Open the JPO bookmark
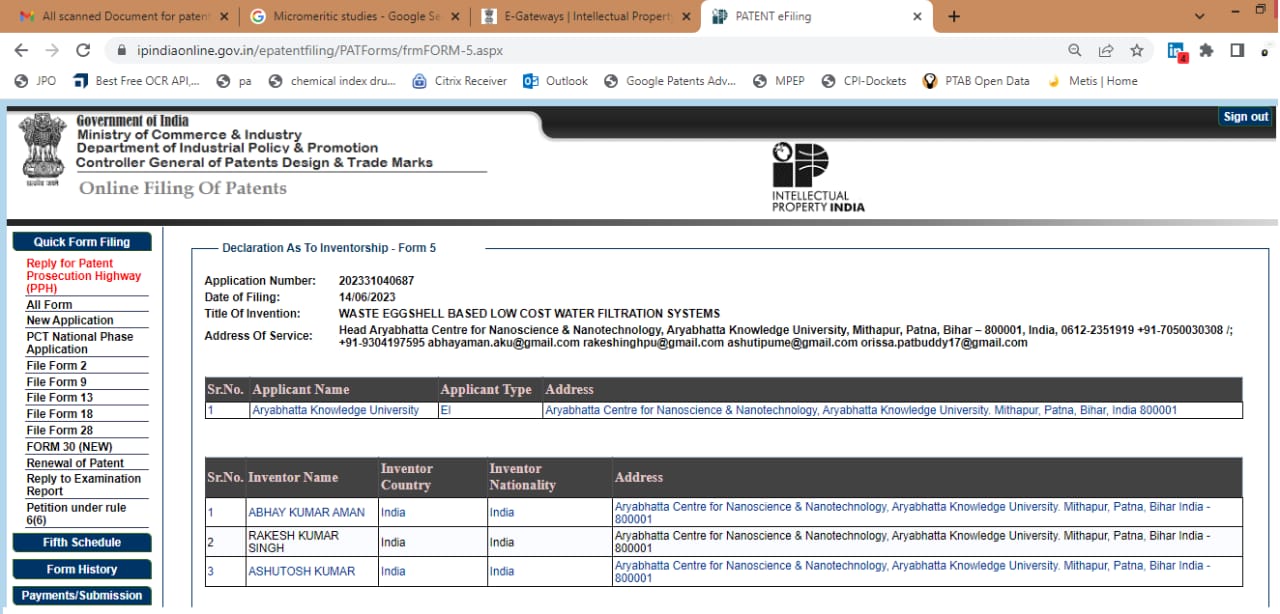1280x614 pixels. (x=36, y=81)
